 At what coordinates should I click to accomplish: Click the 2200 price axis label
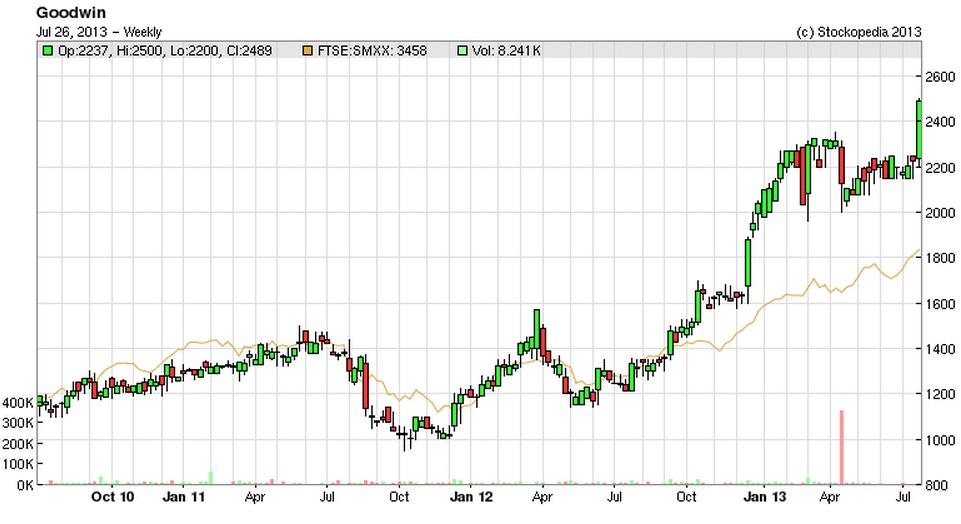click(940, 168)
